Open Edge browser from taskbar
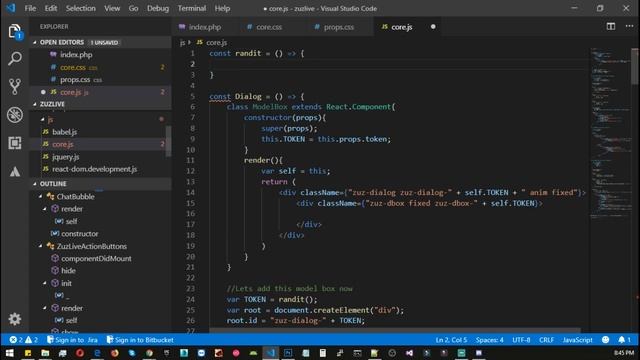Image resolution: width=640 pixels, height=360 pixels. 97,353
